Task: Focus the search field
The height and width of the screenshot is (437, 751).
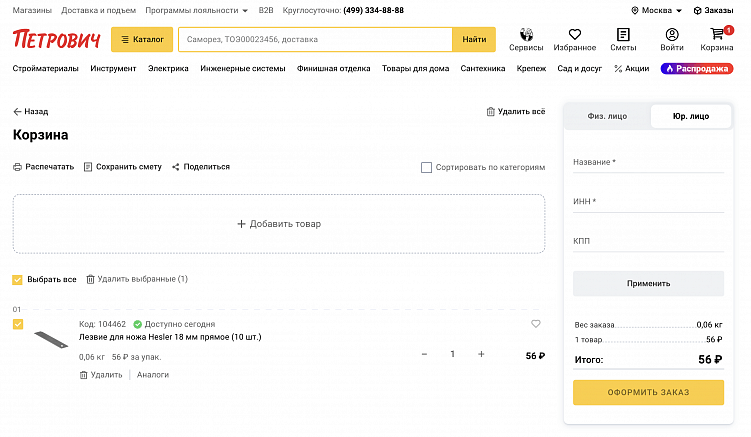Action: (315, 39)
